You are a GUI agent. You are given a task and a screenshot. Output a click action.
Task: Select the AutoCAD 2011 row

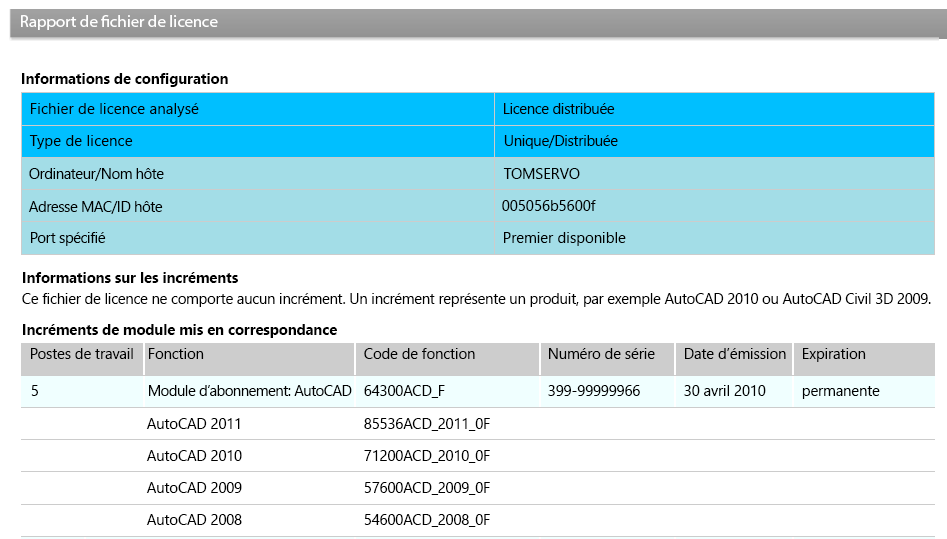[x=478, y=424]
